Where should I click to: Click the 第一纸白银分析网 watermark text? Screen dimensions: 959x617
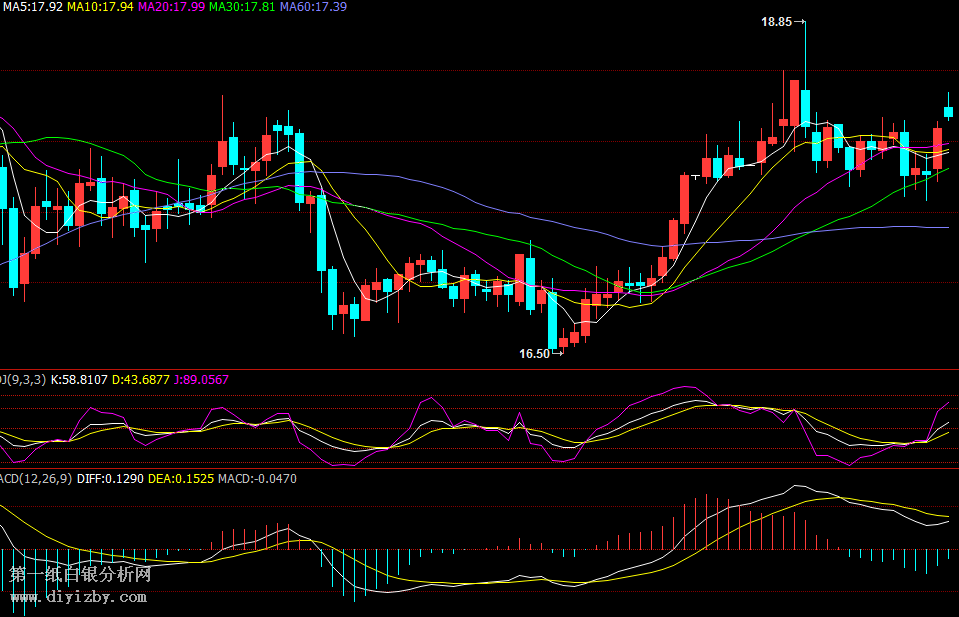pyautogui.click(x=80, y=575)
